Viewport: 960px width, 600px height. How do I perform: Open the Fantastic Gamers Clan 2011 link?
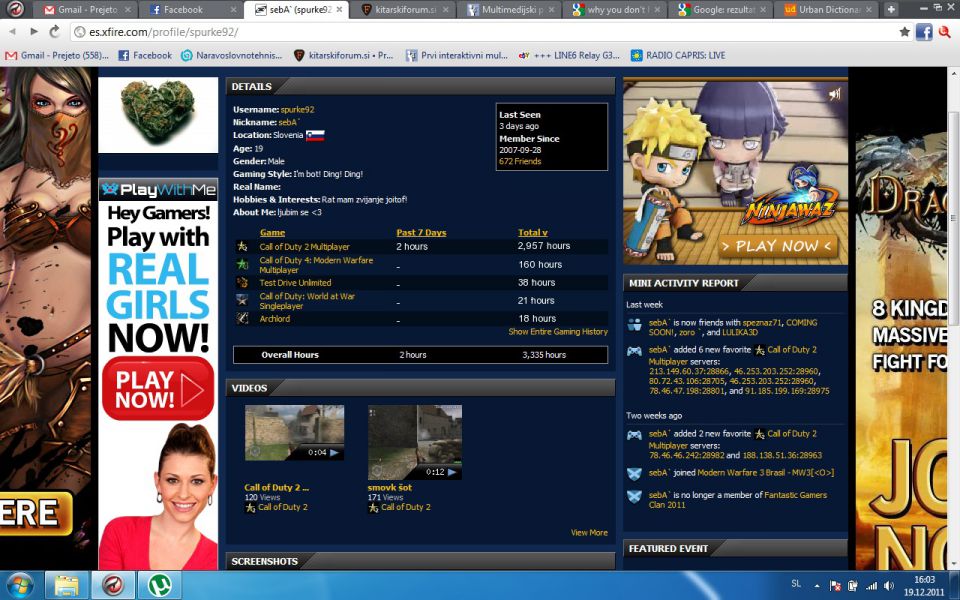(x=738, y=500)
